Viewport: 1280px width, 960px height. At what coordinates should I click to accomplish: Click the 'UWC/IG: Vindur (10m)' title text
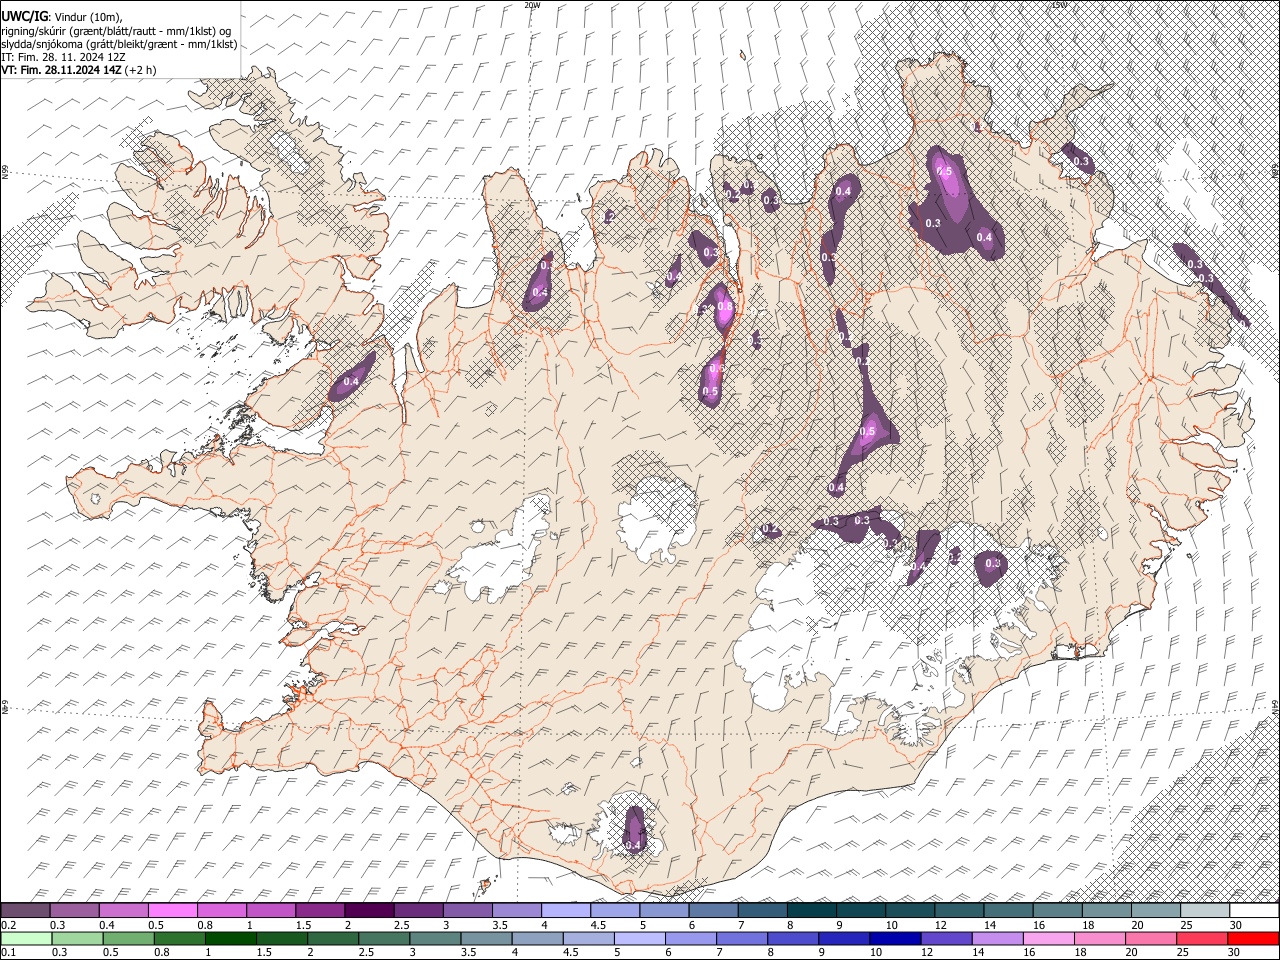tap(62, 17)
